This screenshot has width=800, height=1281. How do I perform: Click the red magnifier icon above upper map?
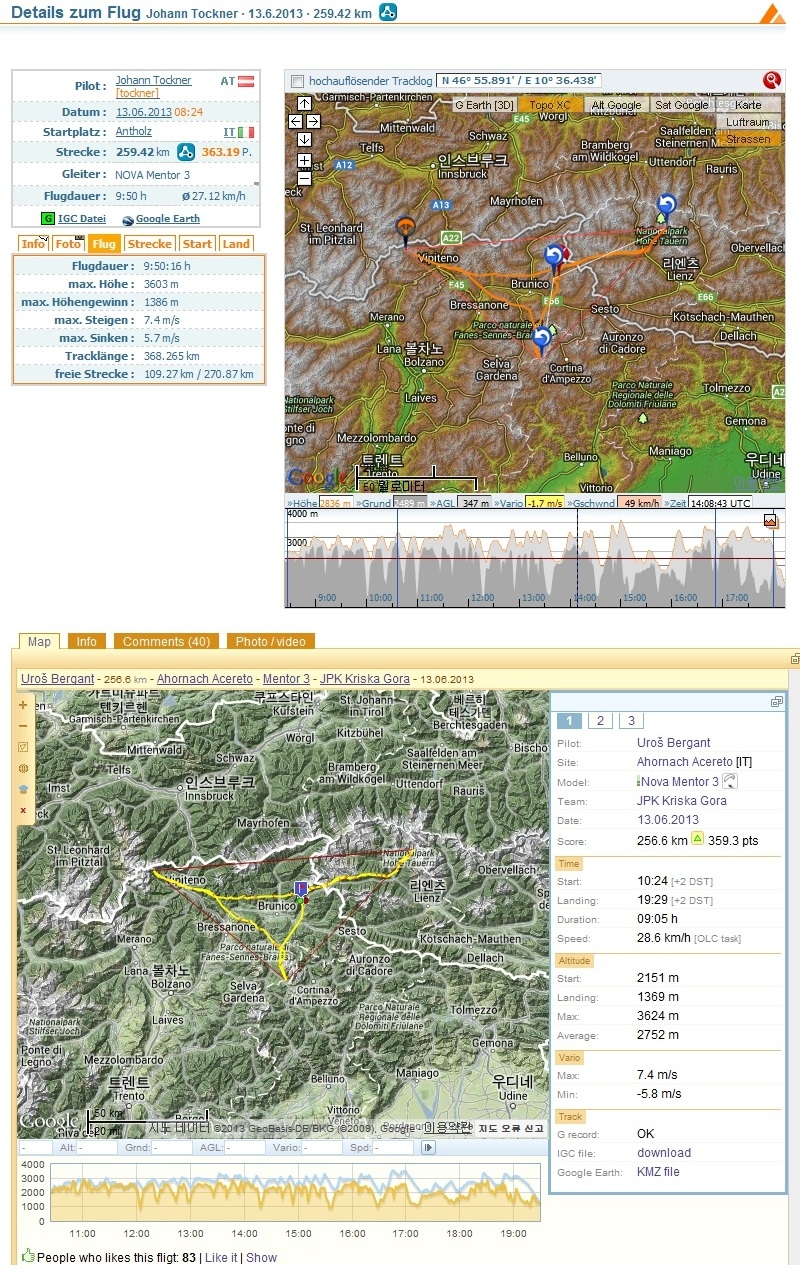point(771,80)
